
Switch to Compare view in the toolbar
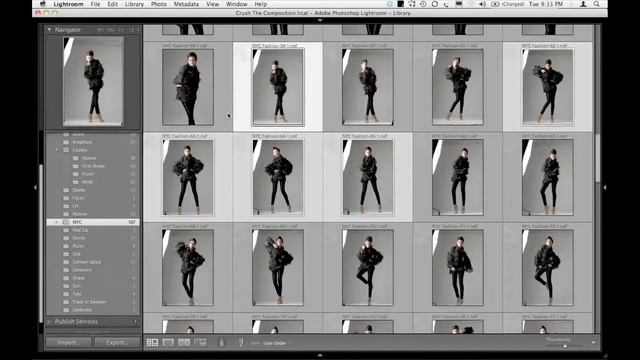(184, 342)
